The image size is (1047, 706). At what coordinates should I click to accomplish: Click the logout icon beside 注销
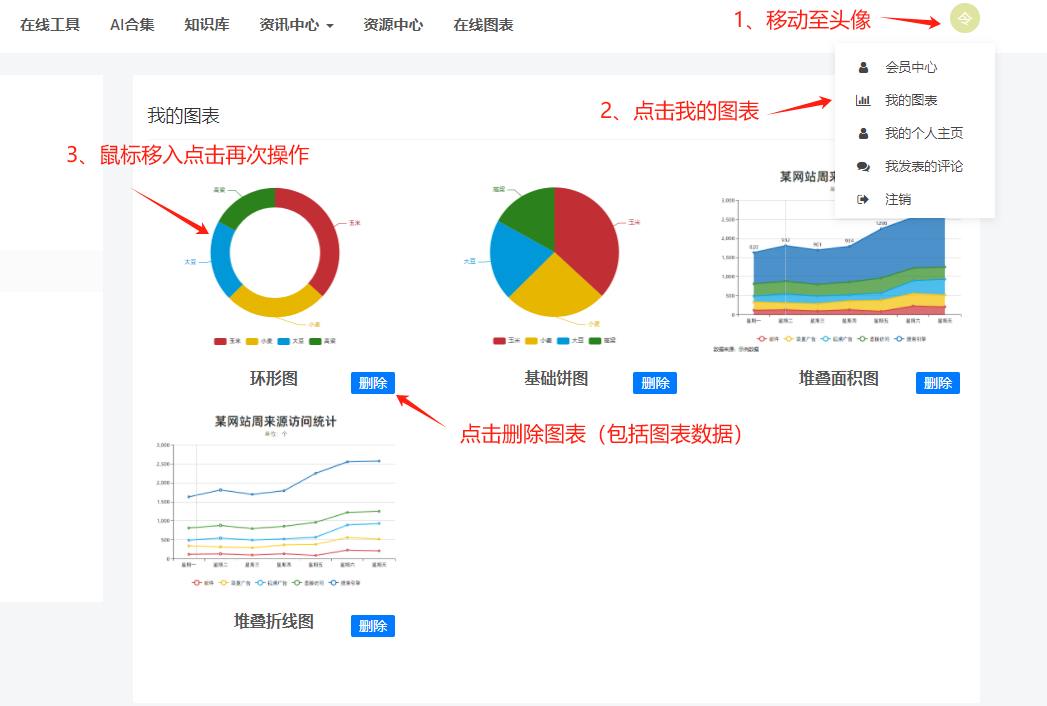point(862,198)
